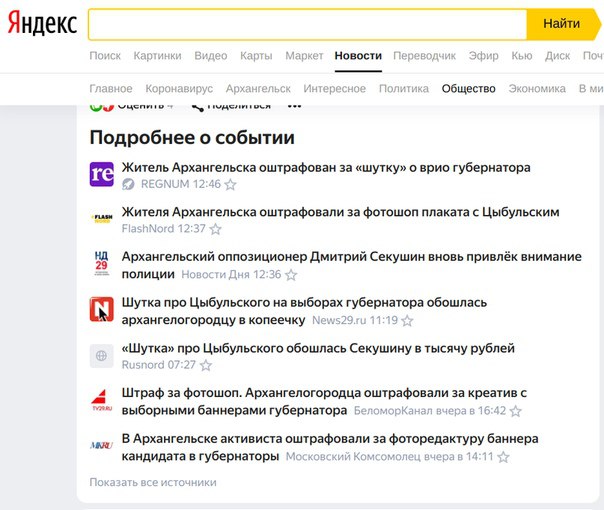
Task: Open the Поиск tab
Action: click(105, 56)
